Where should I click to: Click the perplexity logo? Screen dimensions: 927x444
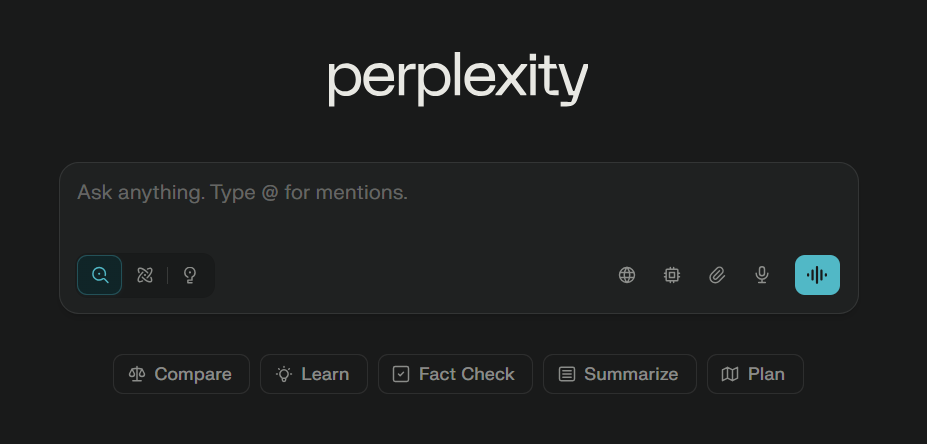[x=458, y=79]
